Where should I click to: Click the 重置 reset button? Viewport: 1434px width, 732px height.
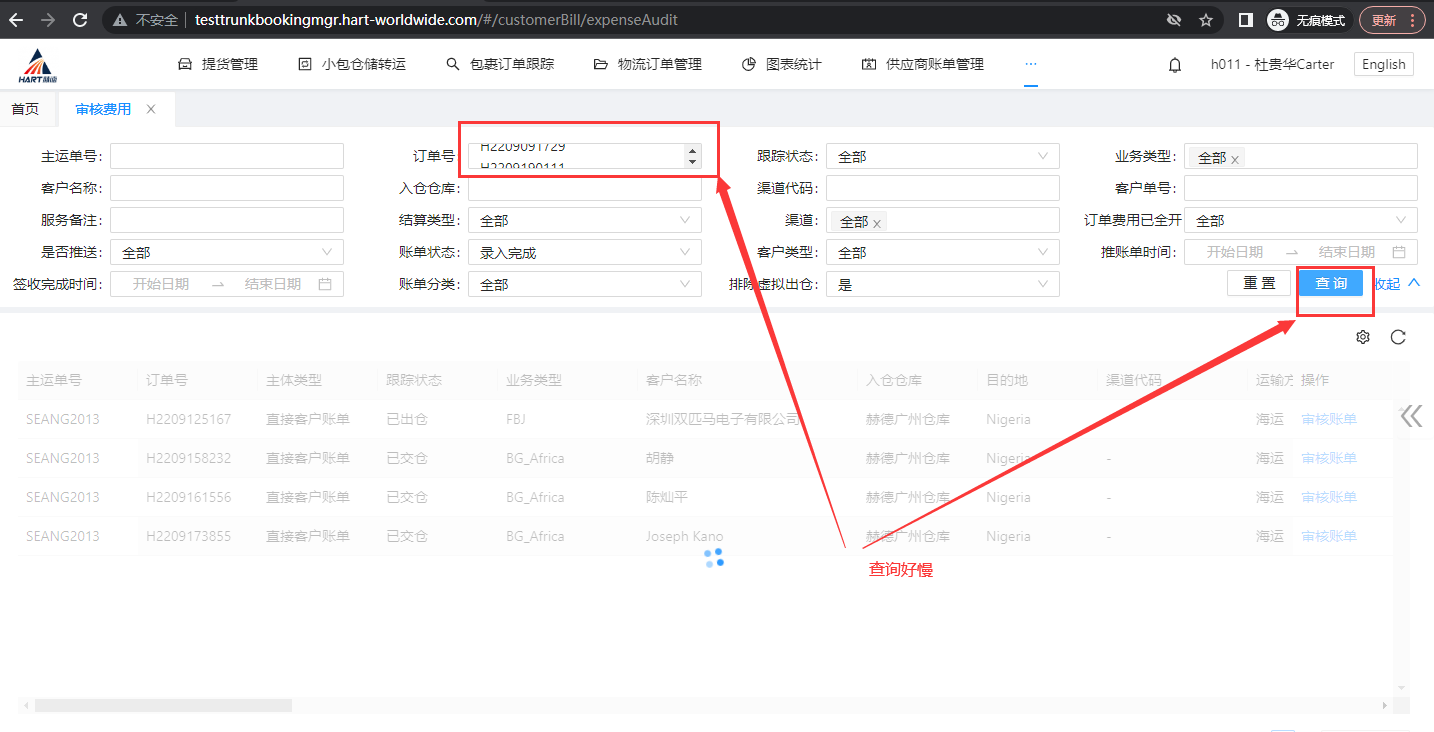point(1259,283)
